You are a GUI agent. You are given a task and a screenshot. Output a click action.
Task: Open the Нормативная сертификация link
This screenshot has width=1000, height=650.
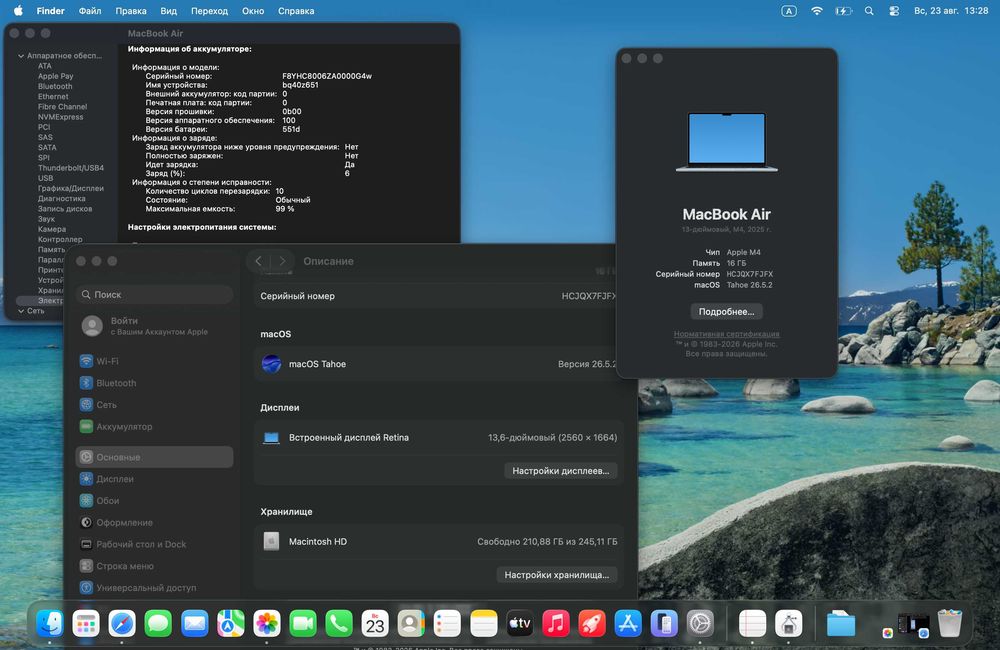click(x=726, y=334)
